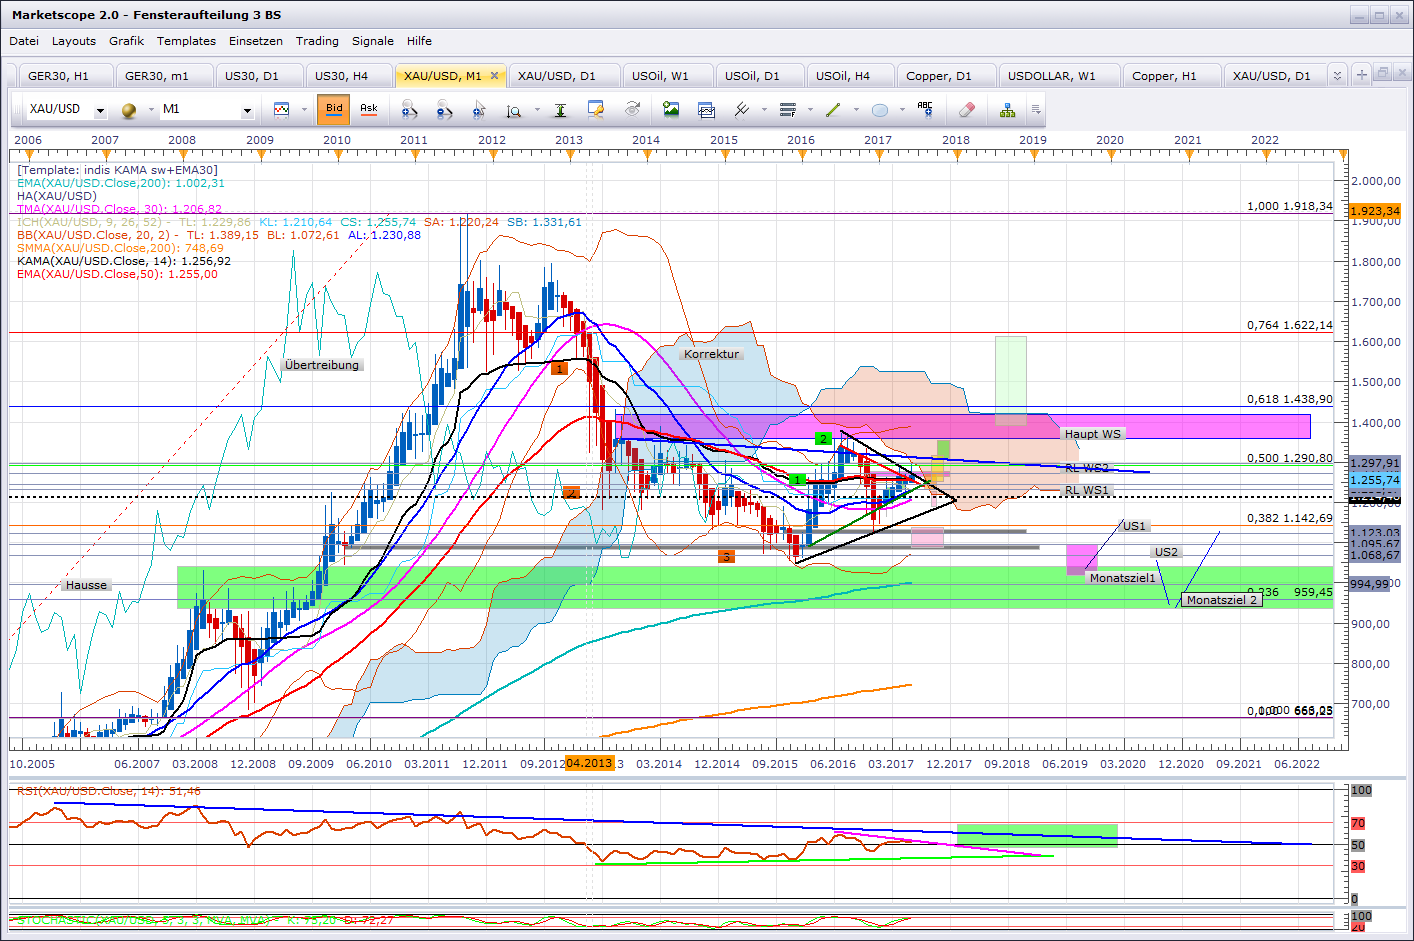This screenshot has height=941, width=1414.
Task: Click the chart type icon
Action: (281, 110)
